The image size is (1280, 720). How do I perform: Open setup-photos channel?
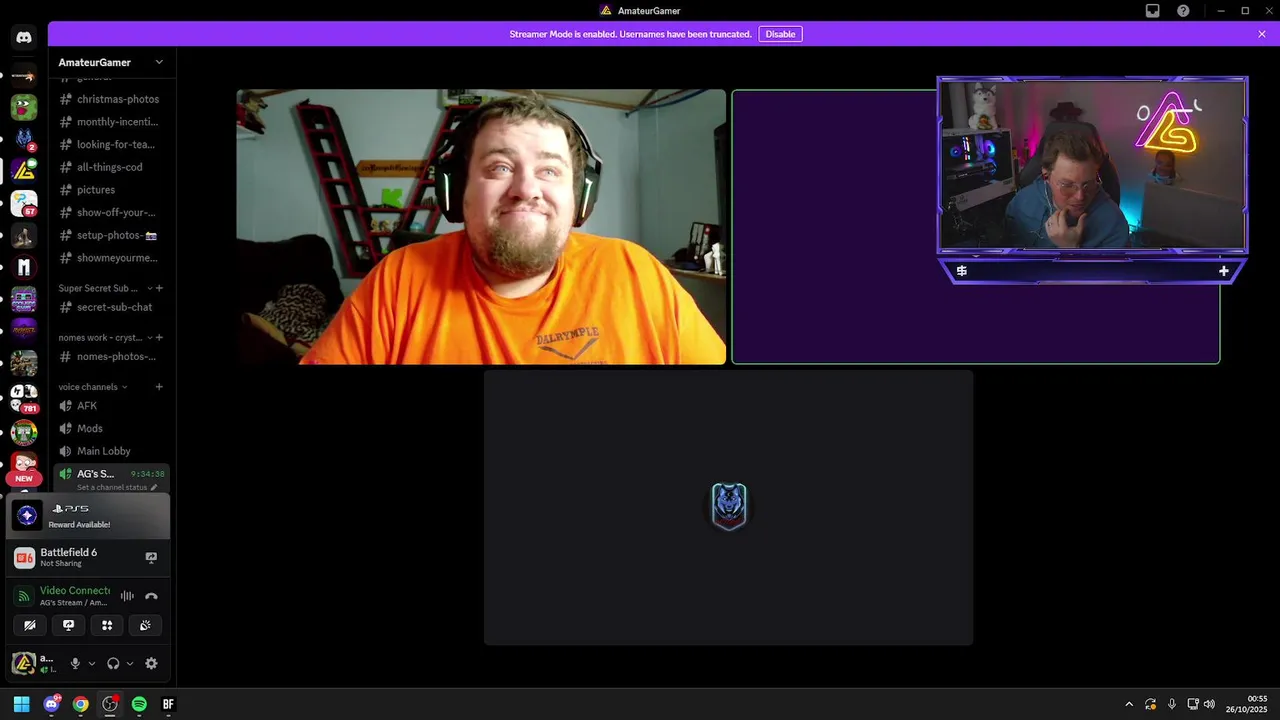coord(112,235)
